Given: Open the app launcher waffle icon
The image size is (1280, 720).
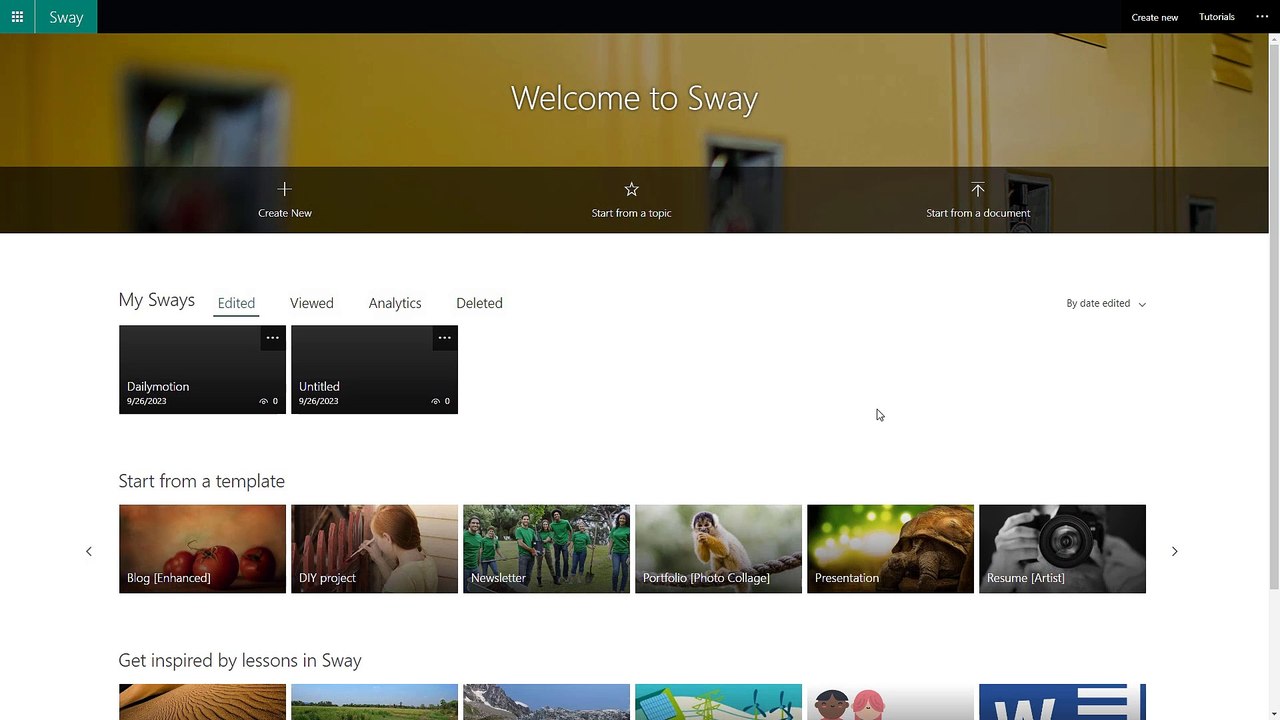Looking at the screenshot, I should 17,17.
